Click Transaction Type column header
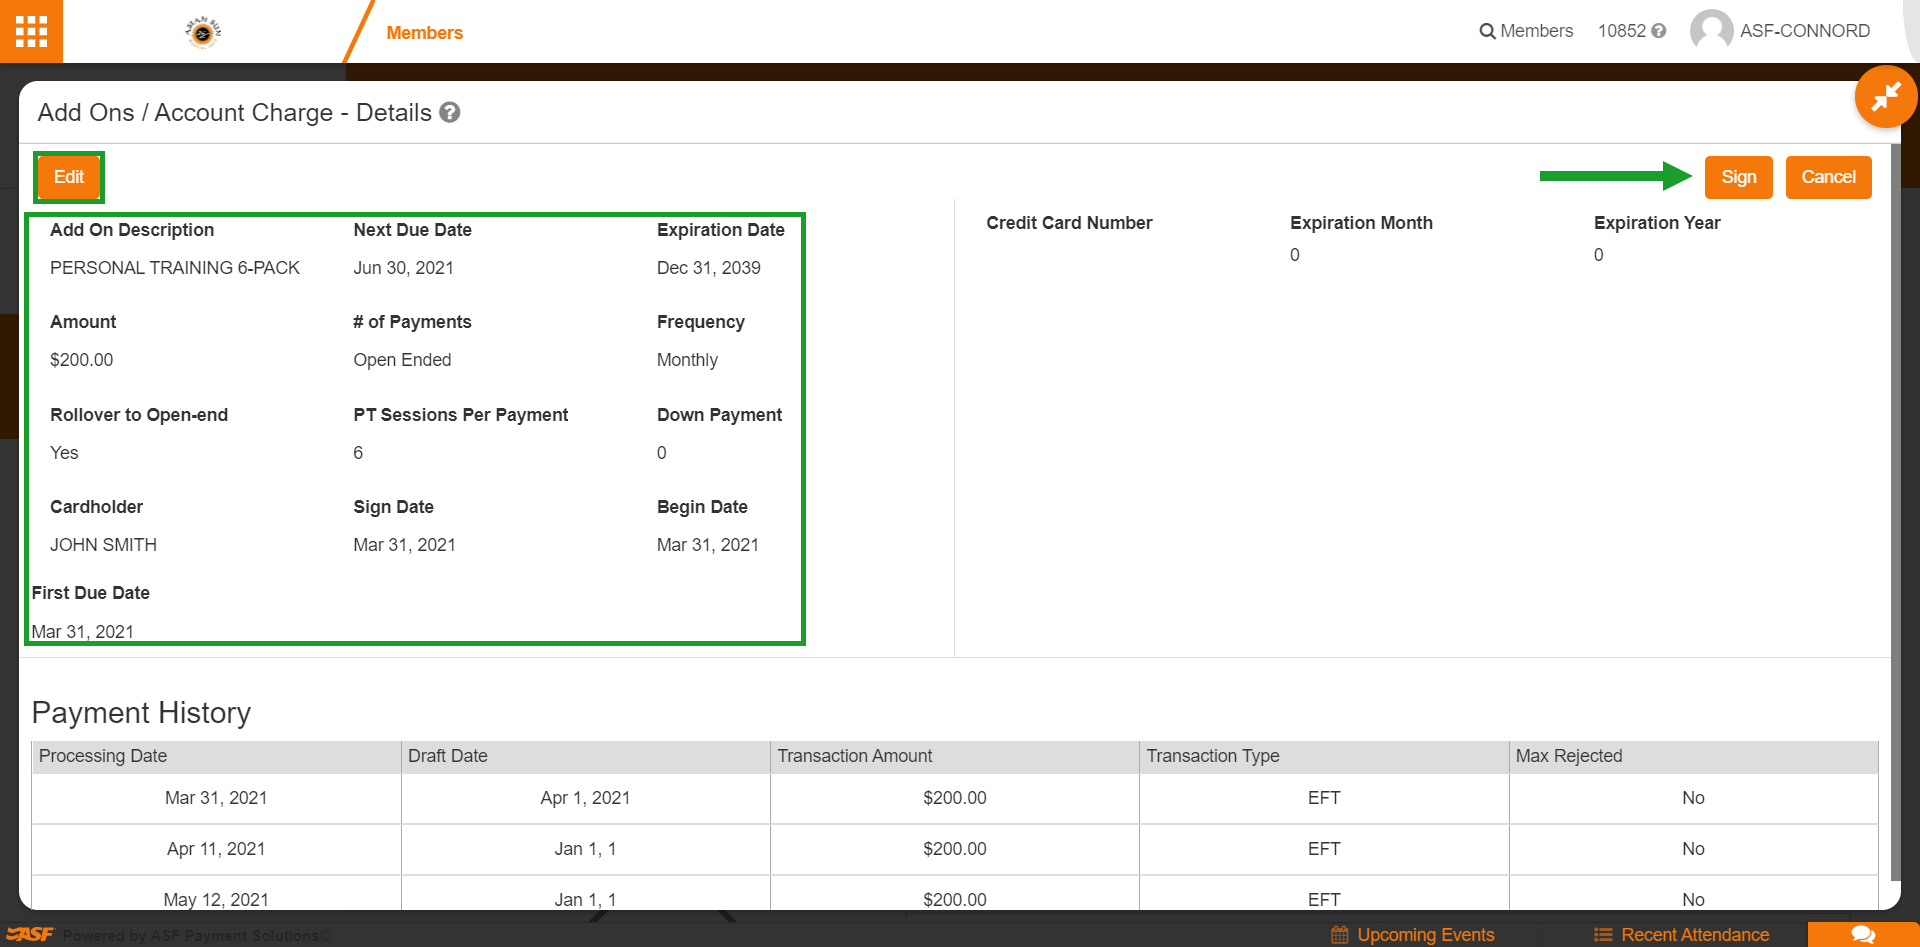Screen dimensions: 1920x947 [x=1323, y=756]
